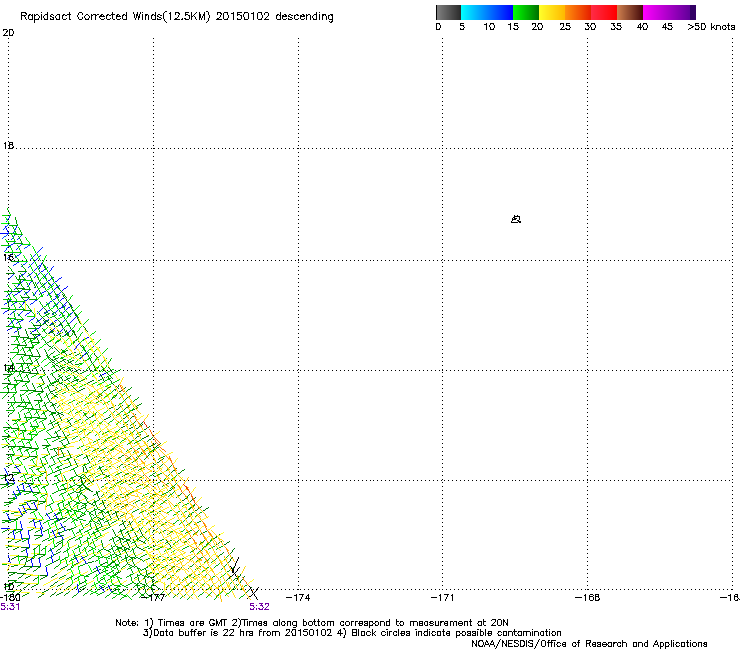Screen dimensions: 740x650
Task: Click the '25' legend scale number
Action: [565, 27]
